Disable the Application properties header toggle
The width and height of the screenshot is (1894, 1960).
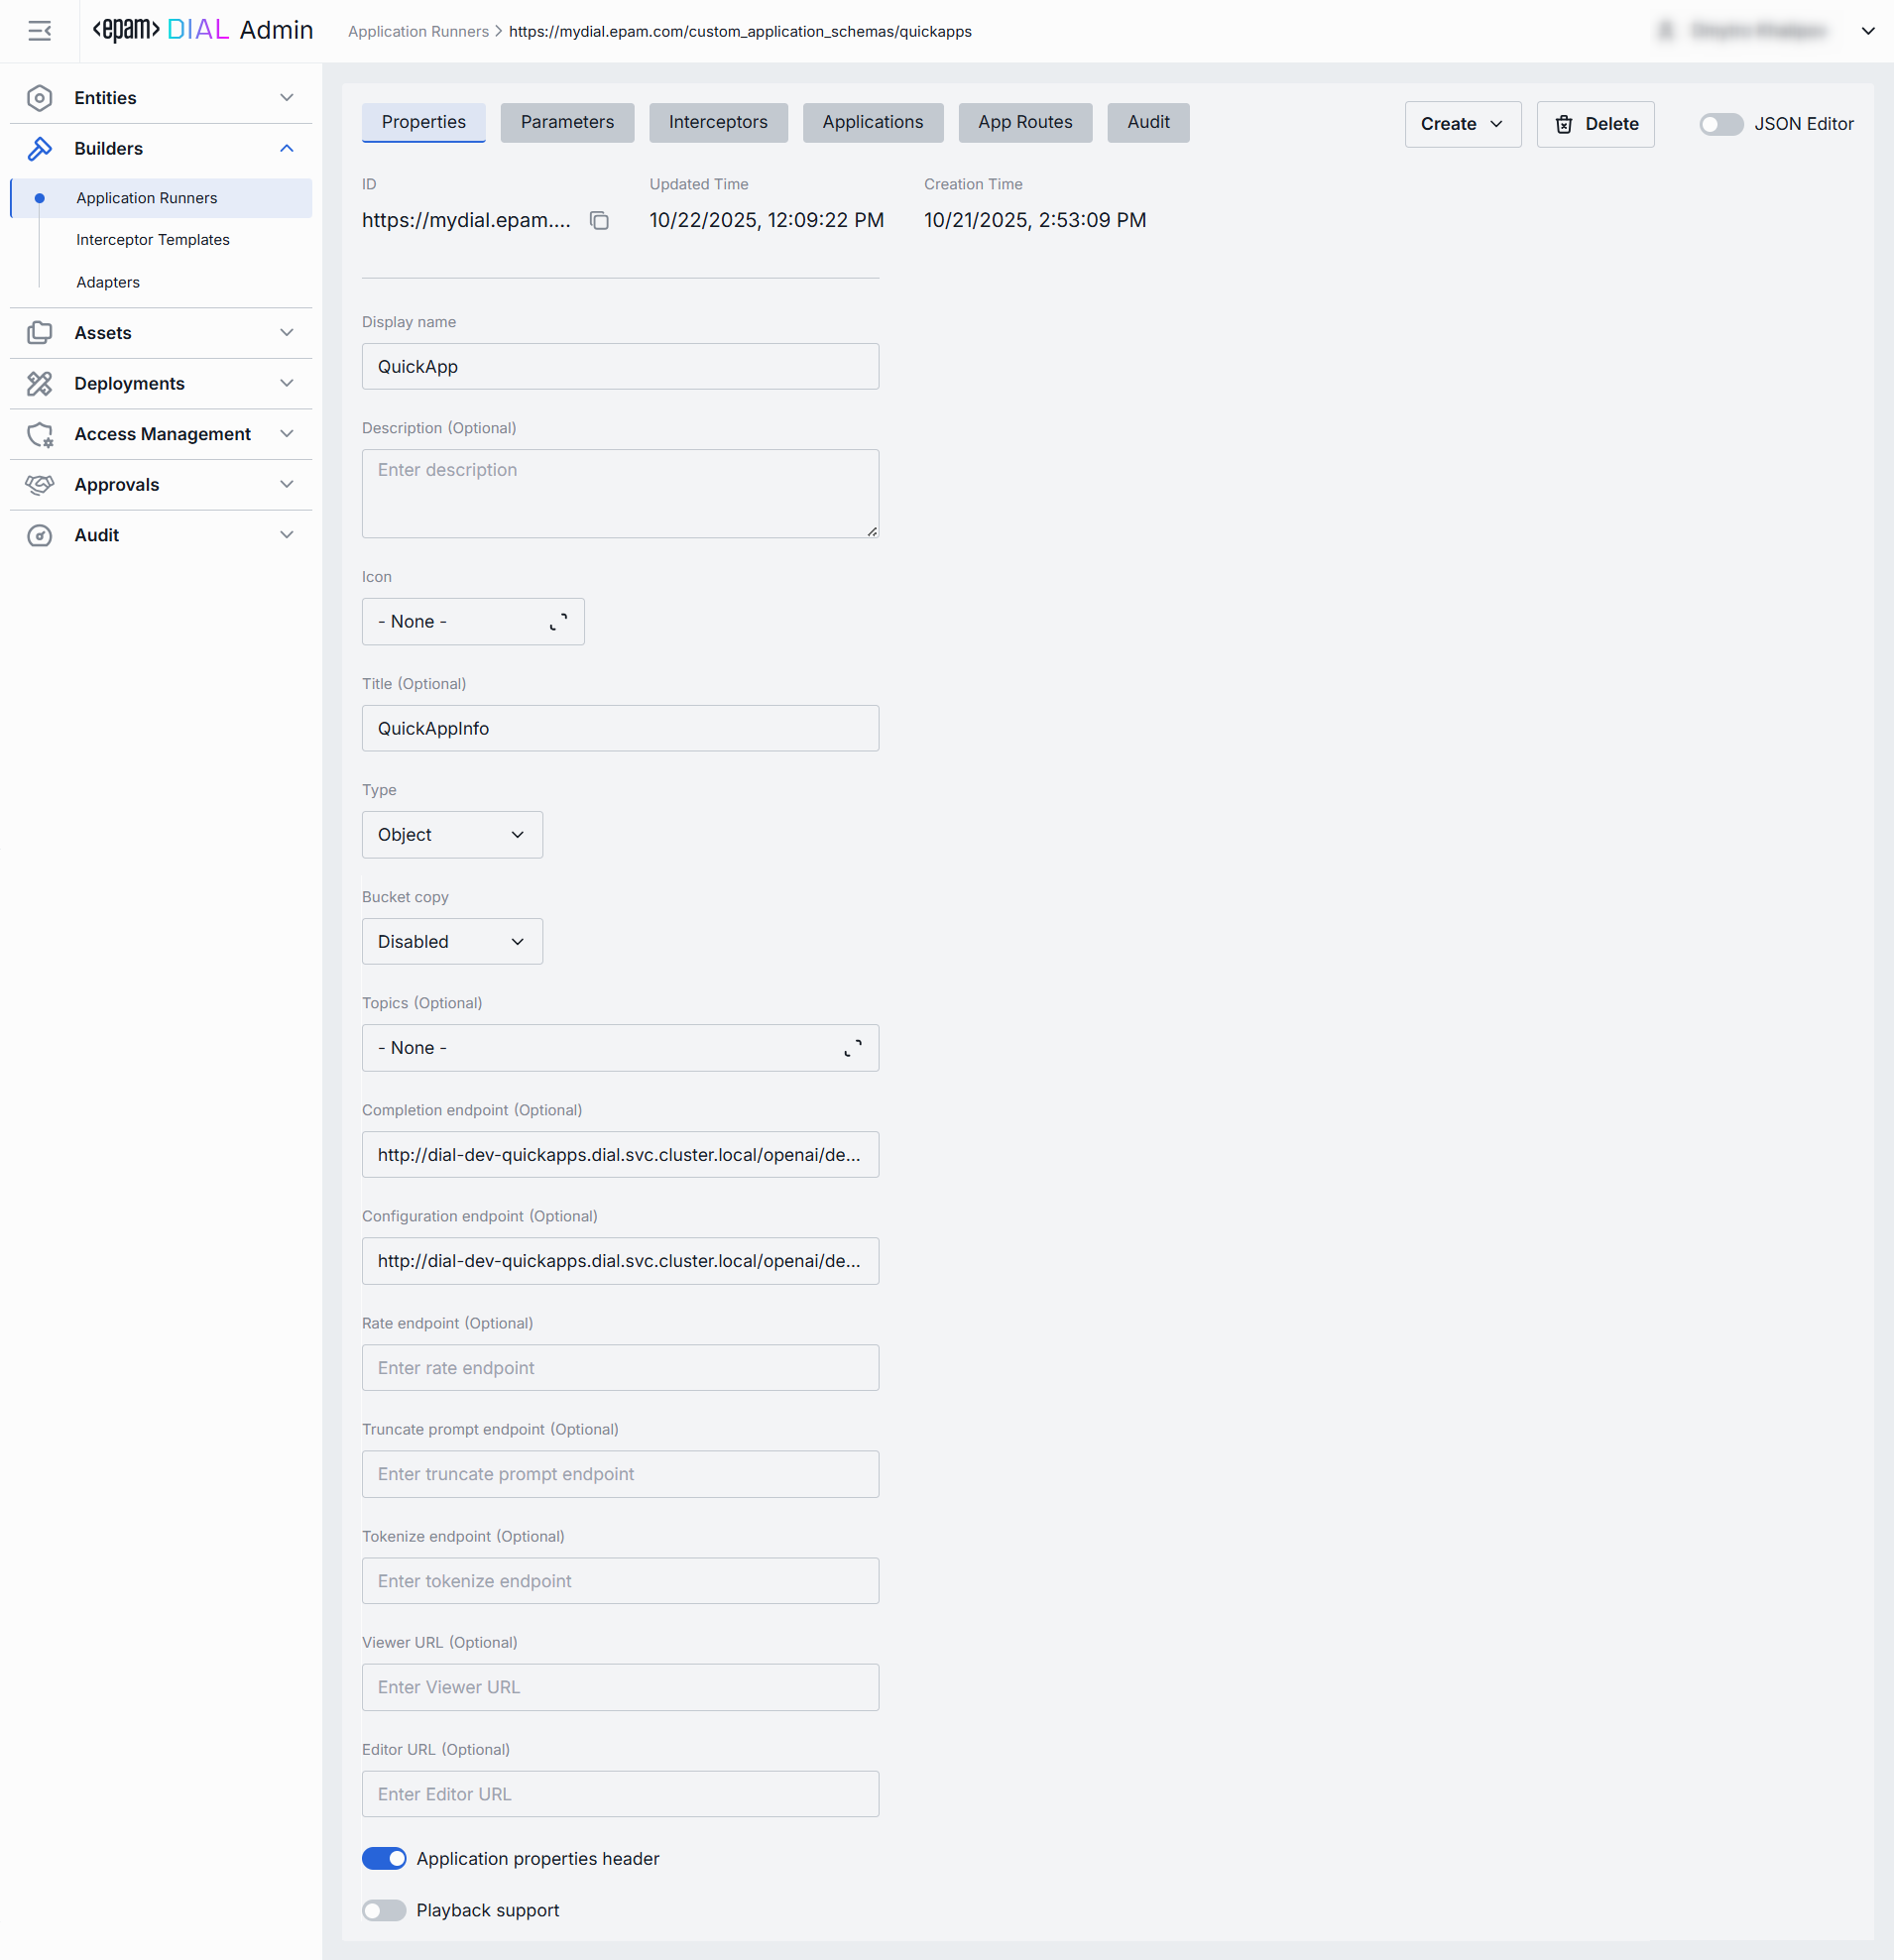coord(384,1858)
